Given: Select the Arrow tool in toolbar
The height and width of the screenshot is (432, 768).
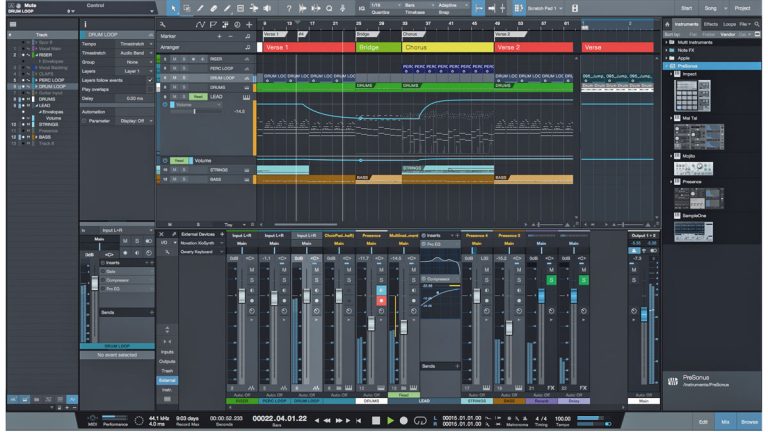Looking at the screenshot, I should [x=173, y=8].
